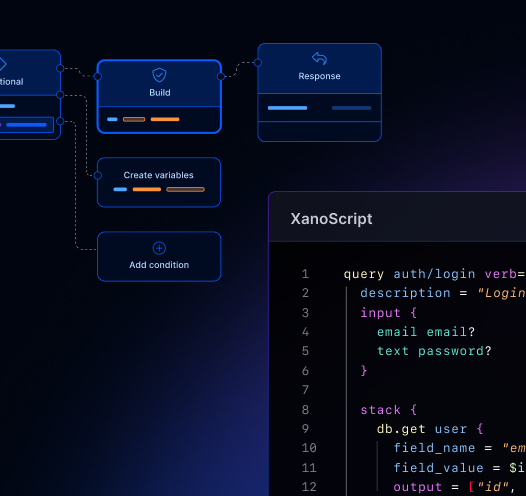Click the light blue bar in Response node

[x=287, y=108]
